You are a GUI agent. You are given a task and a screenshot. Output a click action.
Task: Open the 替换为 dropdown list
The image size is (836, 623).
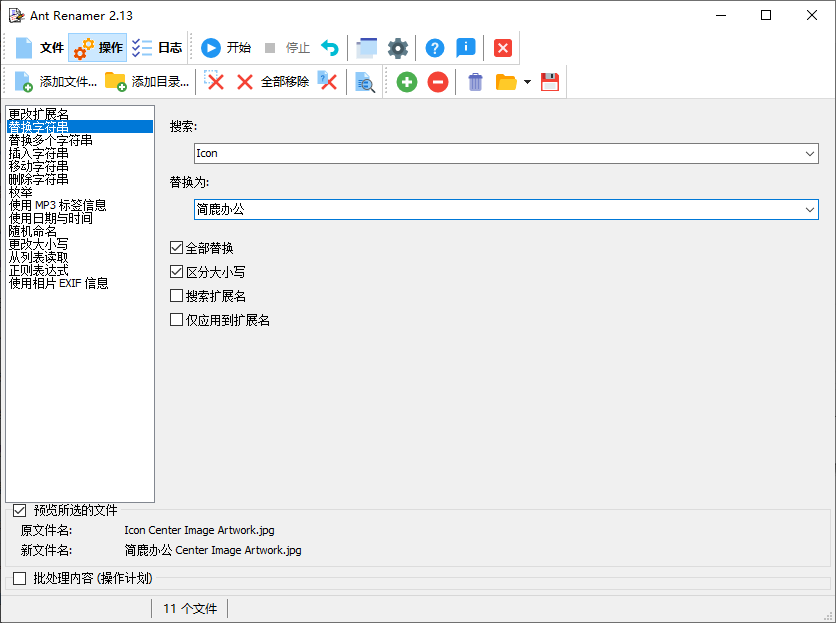(x=808, y=209)
